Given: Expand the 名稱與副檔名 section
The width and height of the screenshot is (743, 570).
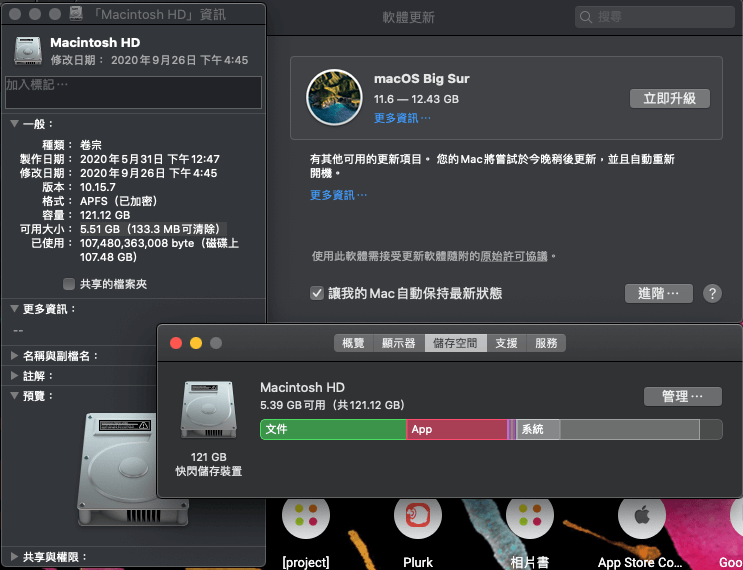Looking at the screenshot, I should click(x=14, y=356).
